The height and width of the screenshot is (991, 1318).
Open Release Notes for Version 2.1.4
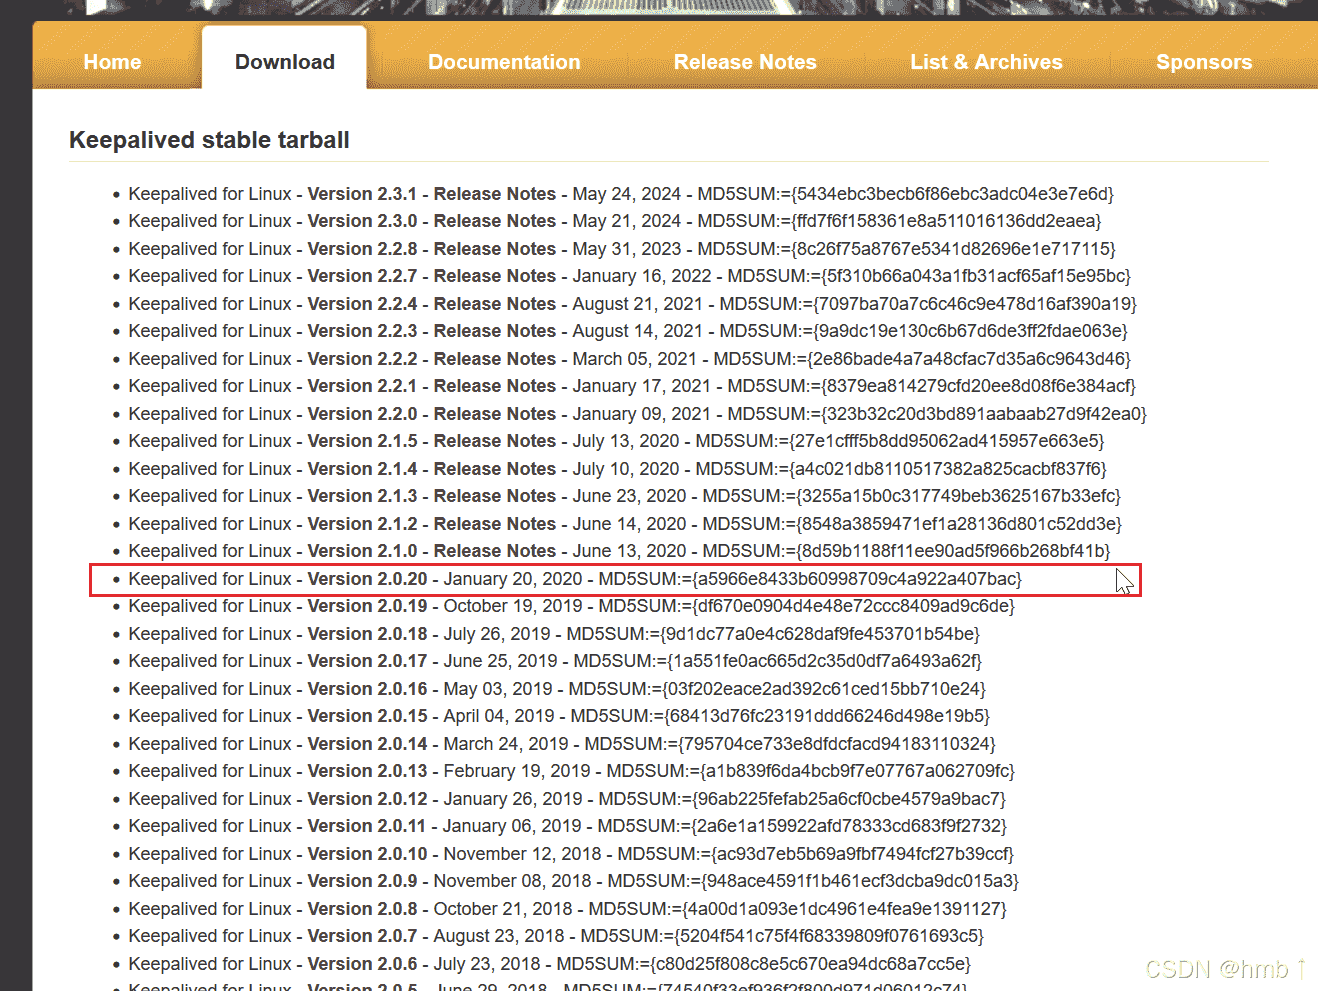click(495, 469)
